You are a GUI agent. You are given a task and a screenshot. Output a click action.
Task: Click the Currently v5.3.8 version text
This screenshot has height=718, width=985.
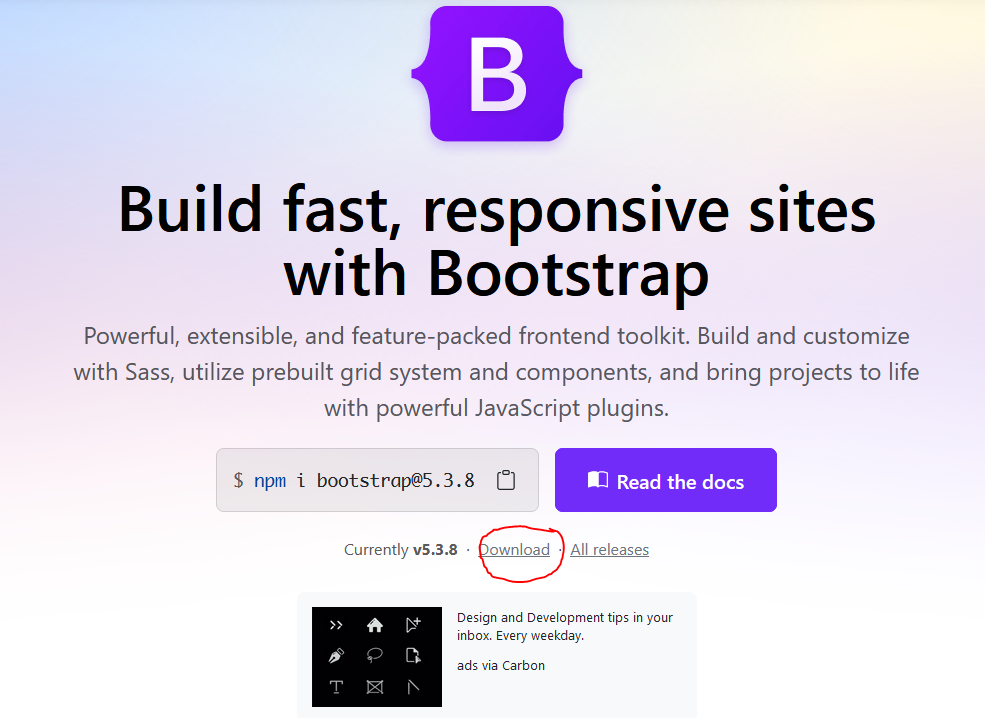400,550
